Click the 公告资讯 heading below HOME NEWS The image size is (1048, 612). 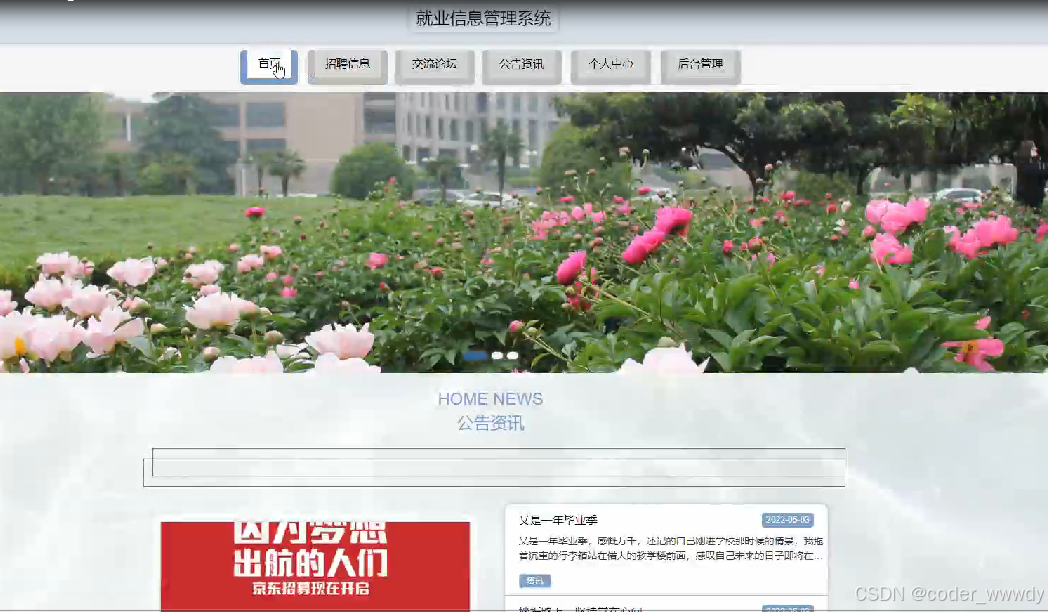[491, 423]
